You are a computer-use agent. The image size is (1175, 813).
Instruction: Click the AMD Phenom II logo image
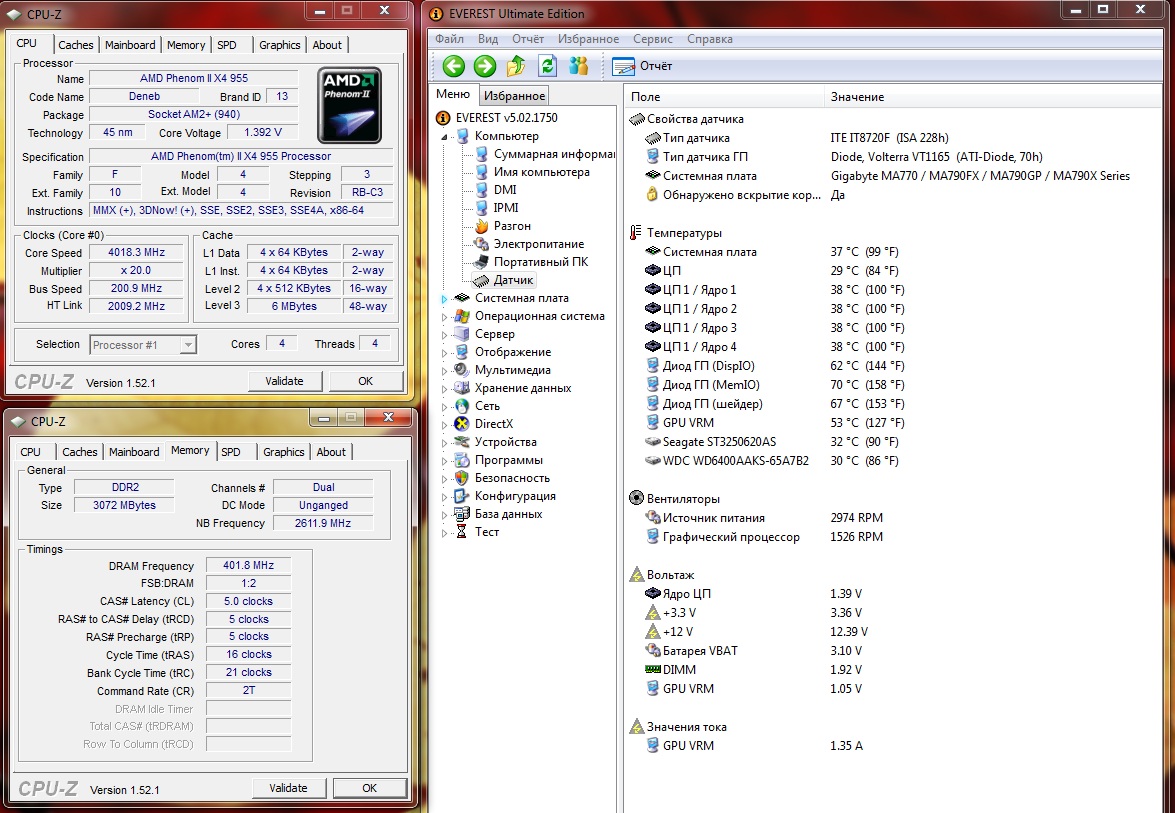tap(349, 105)
